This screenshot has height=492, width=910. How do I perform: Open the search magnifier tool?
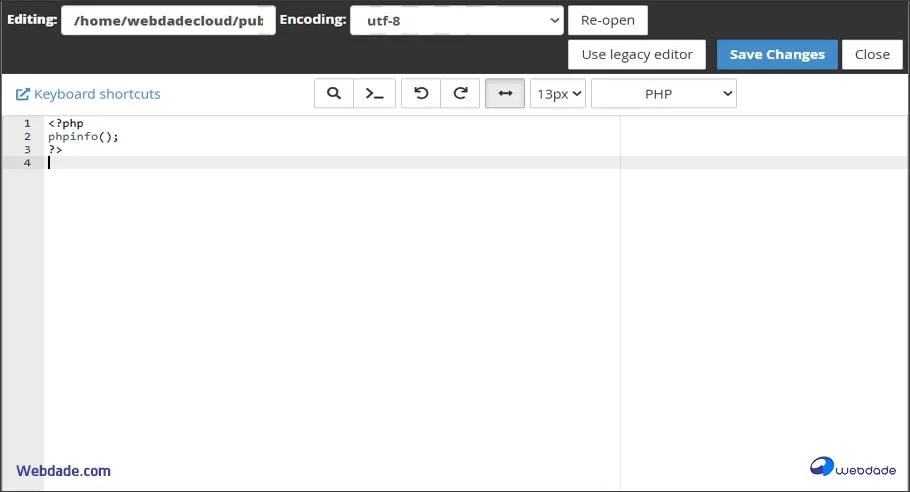tap(334, 93)
